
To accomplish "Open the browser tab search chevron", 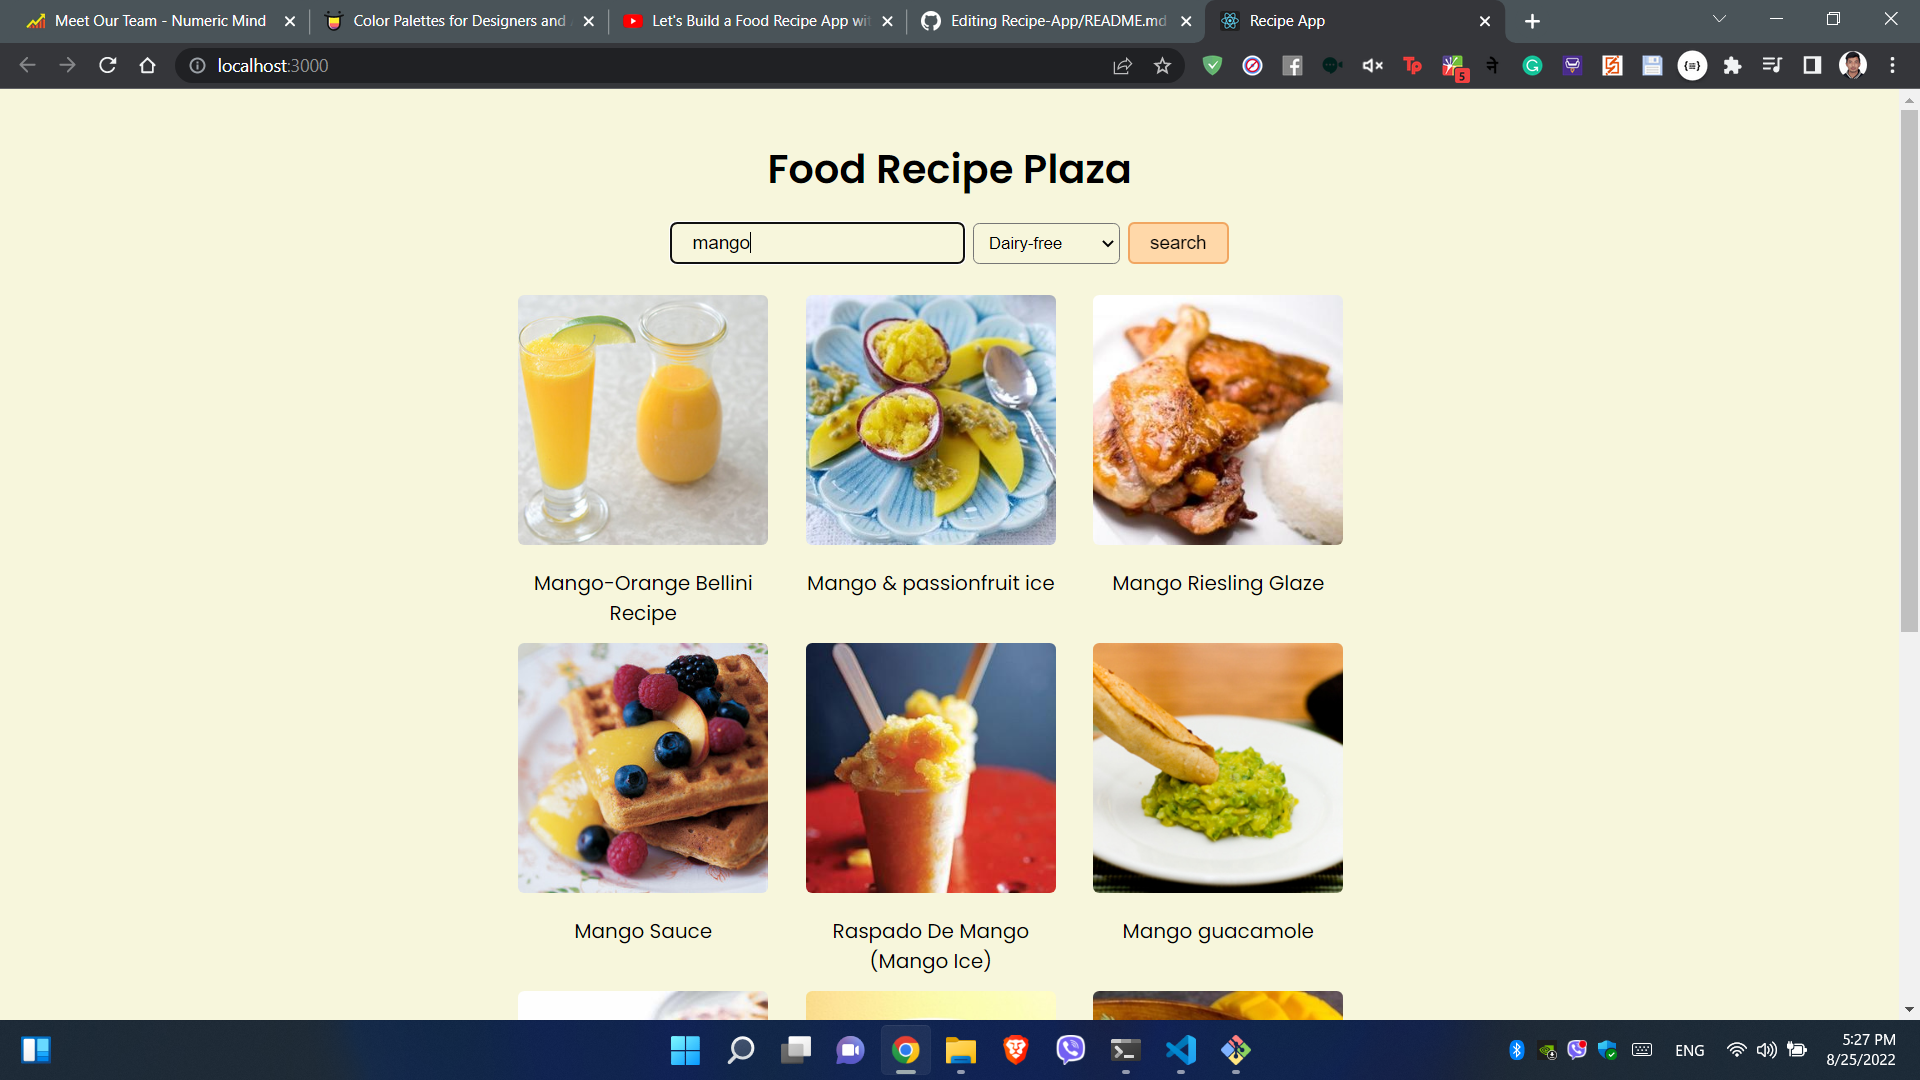I will click(1718, 18).
